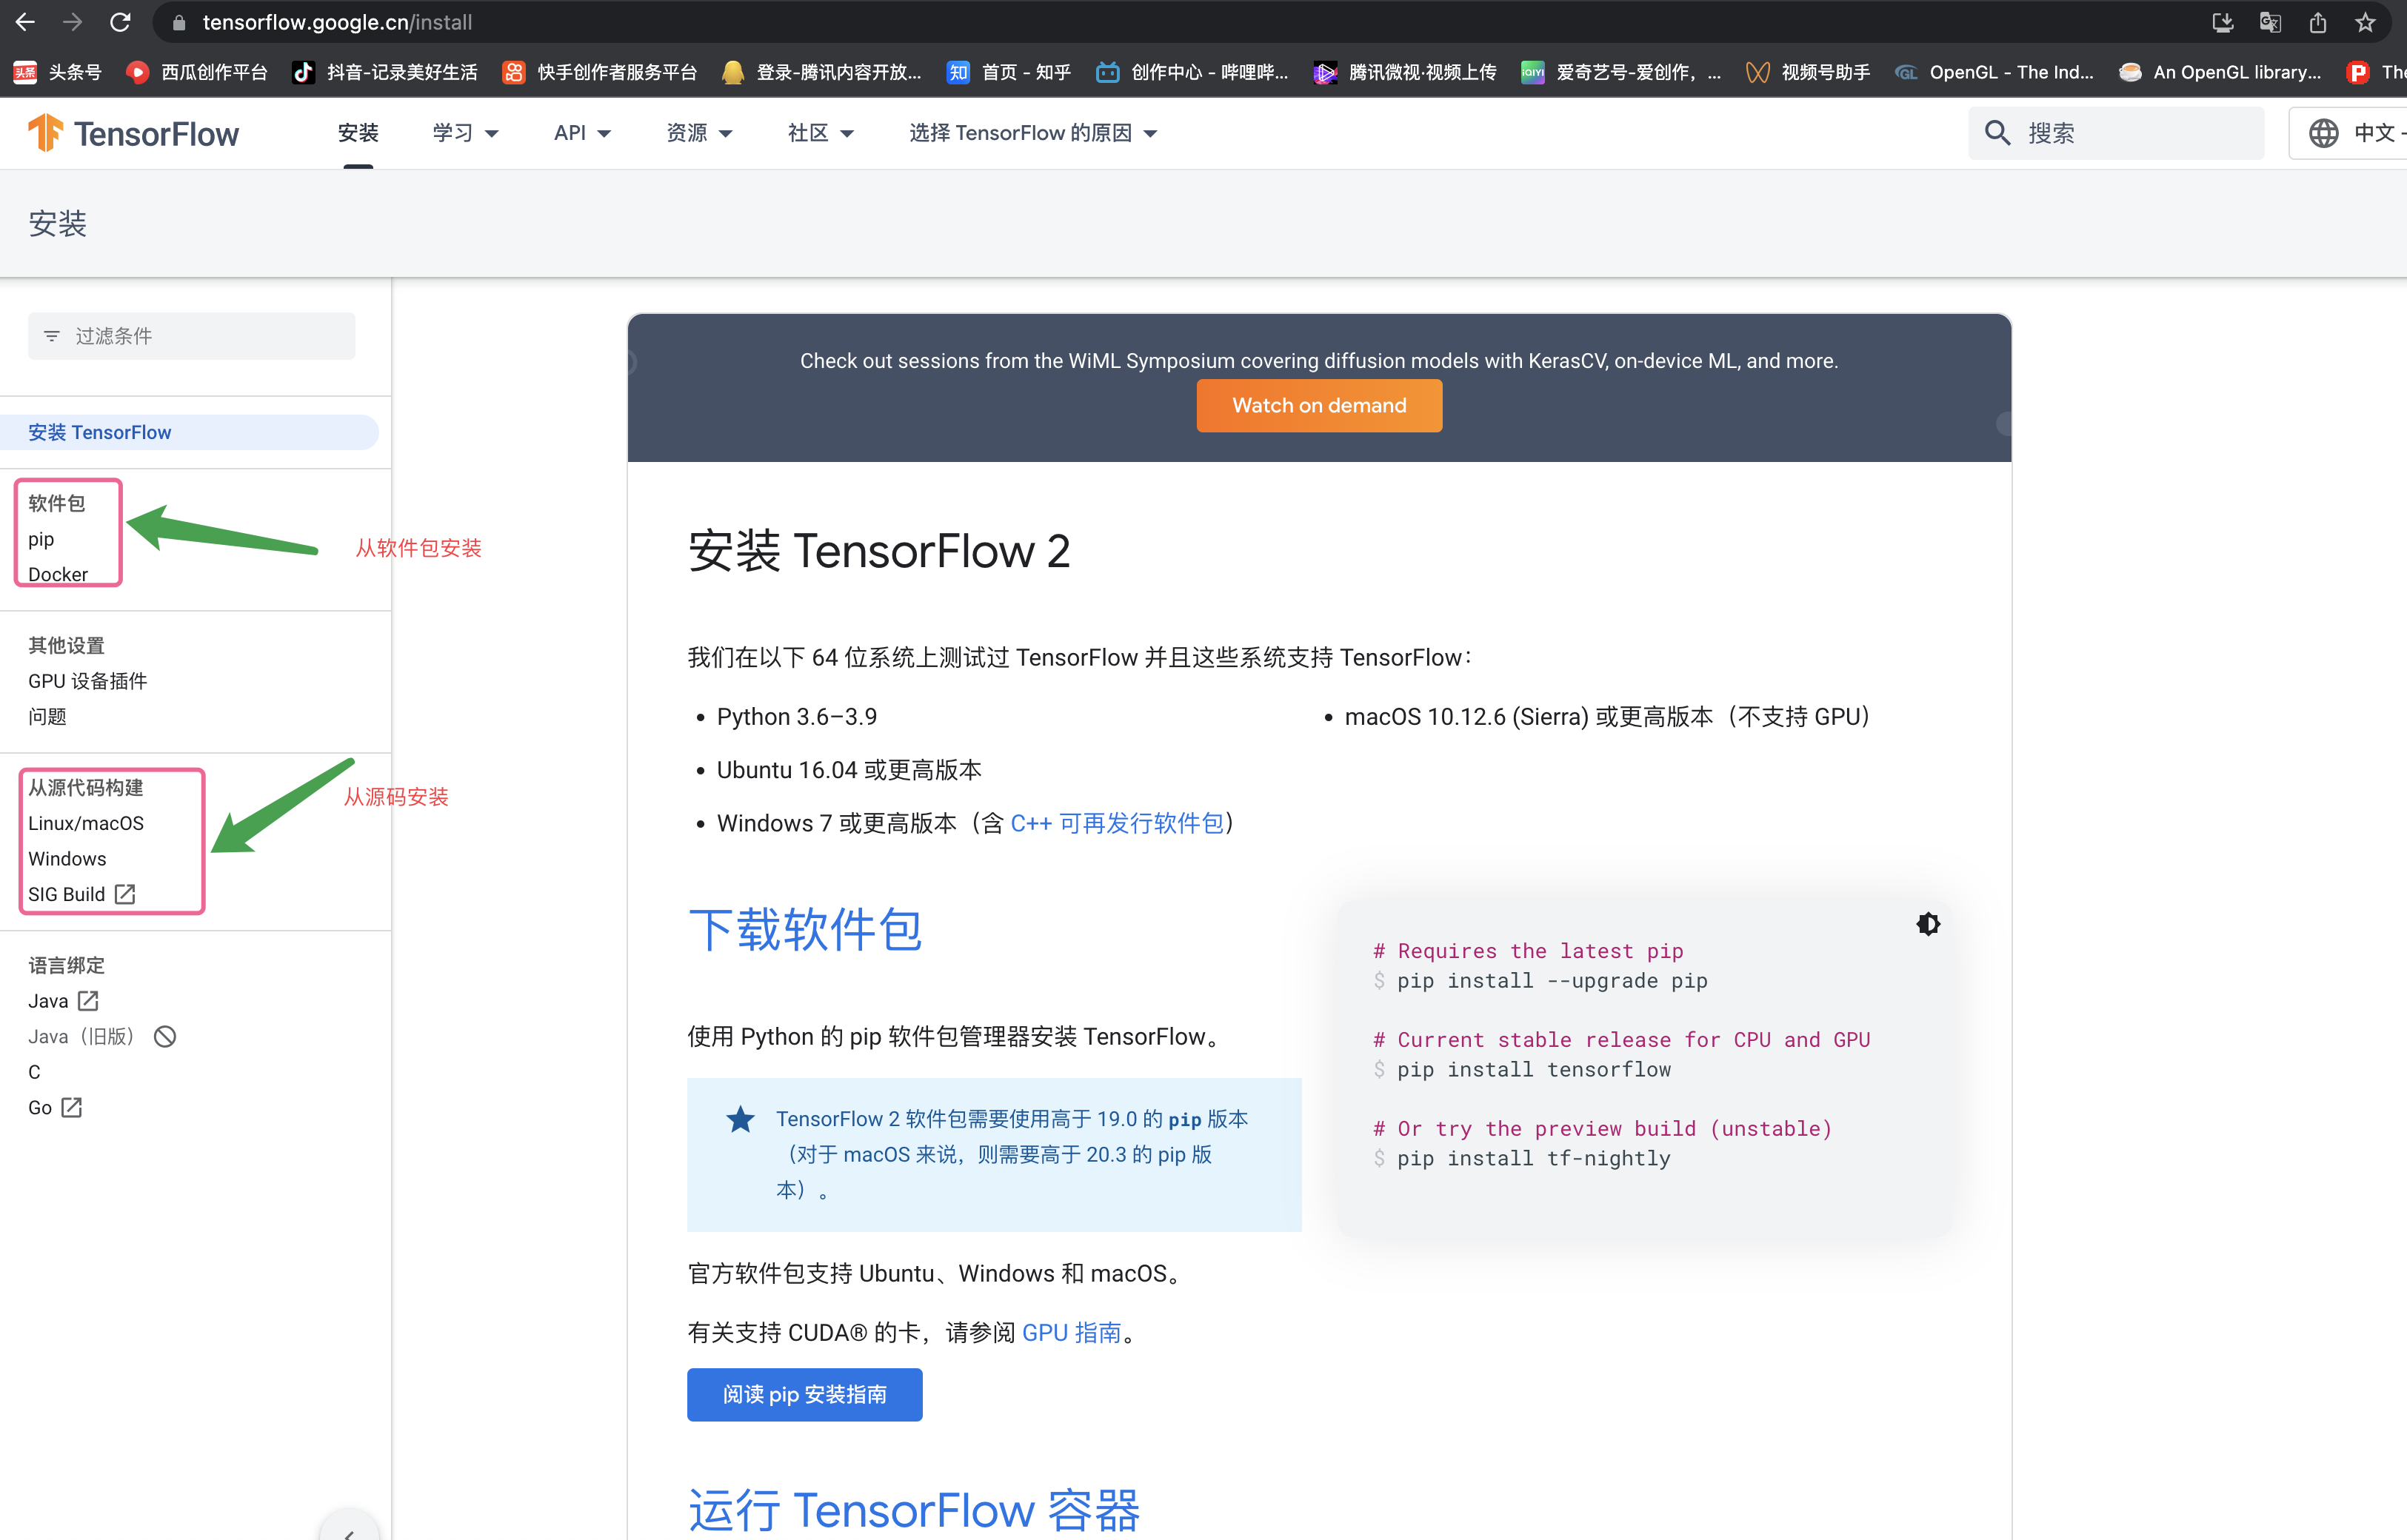Expand the 学习 dropdown menu
Image resolution: width=2407 pixels, height=1540 pixels.
[465, 133]
